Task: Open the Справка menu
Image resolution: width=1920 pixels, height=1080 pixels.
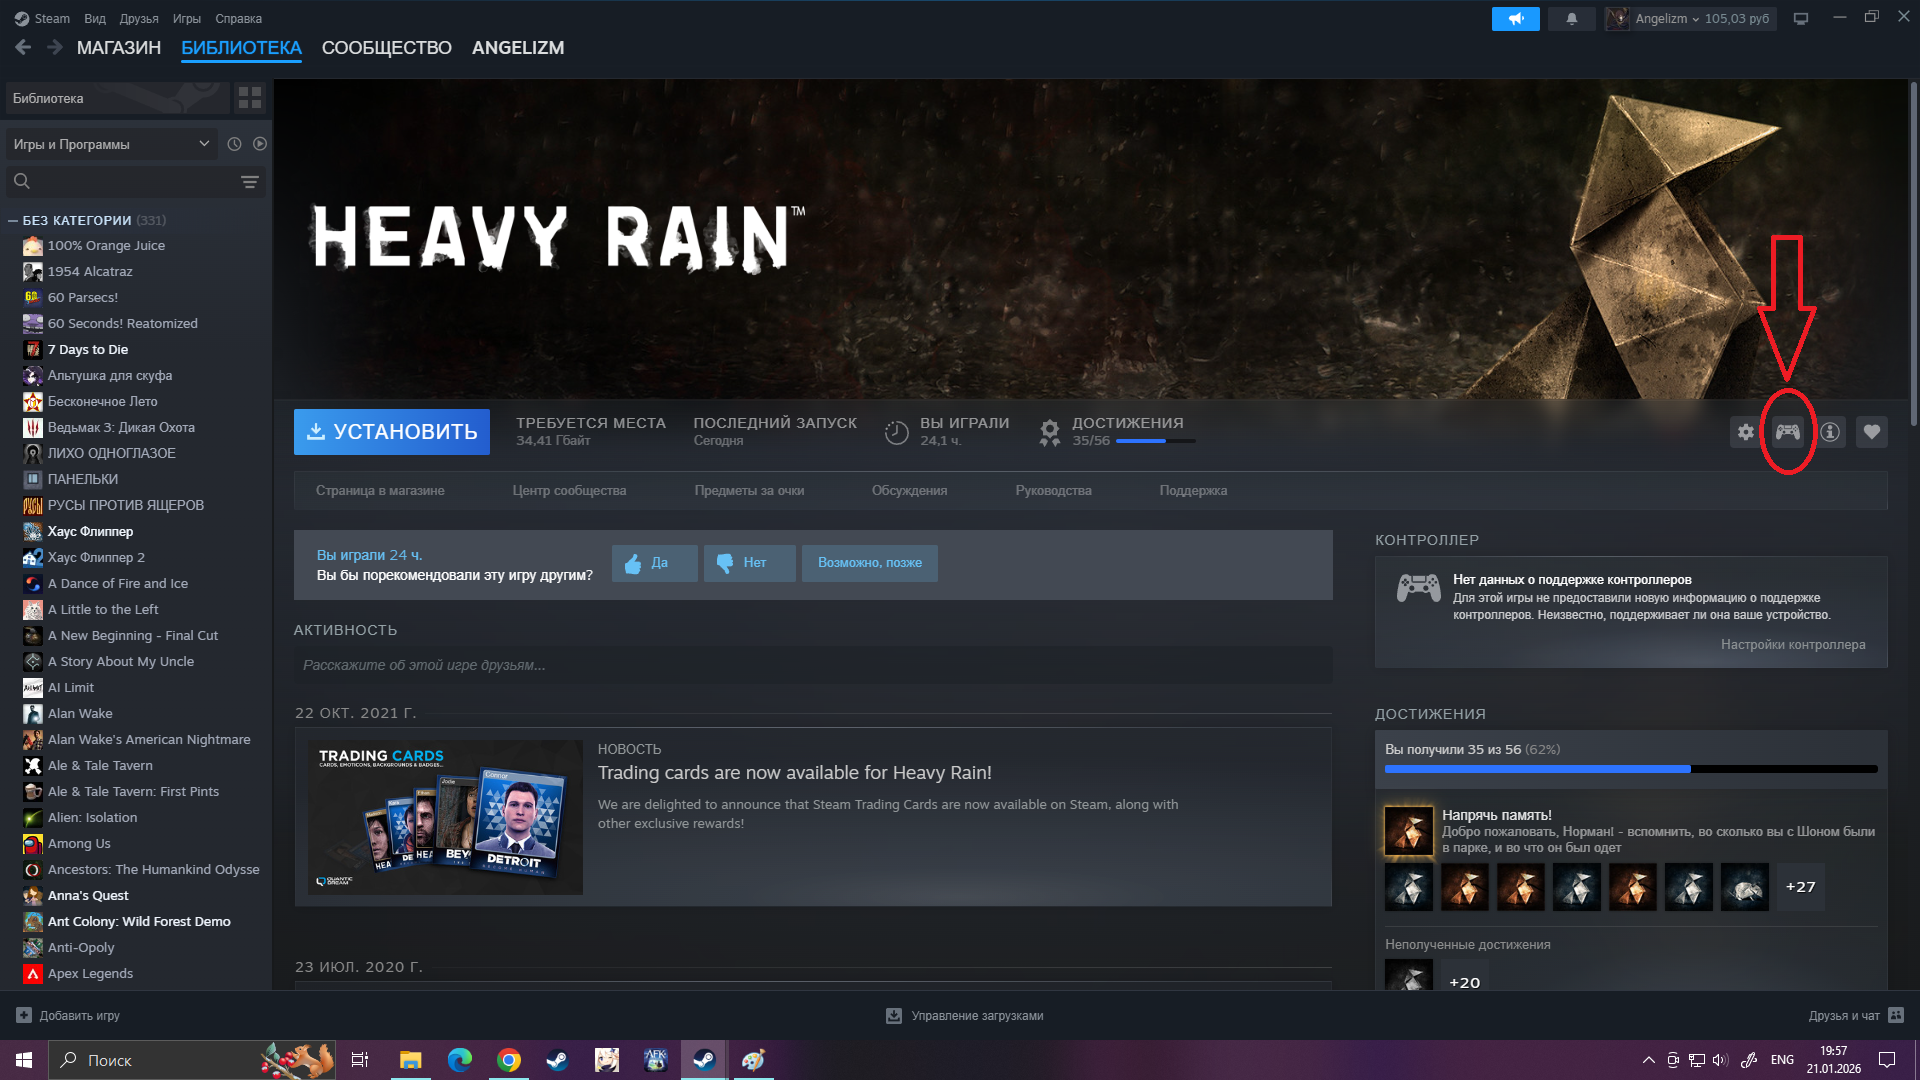Action: 239,19
